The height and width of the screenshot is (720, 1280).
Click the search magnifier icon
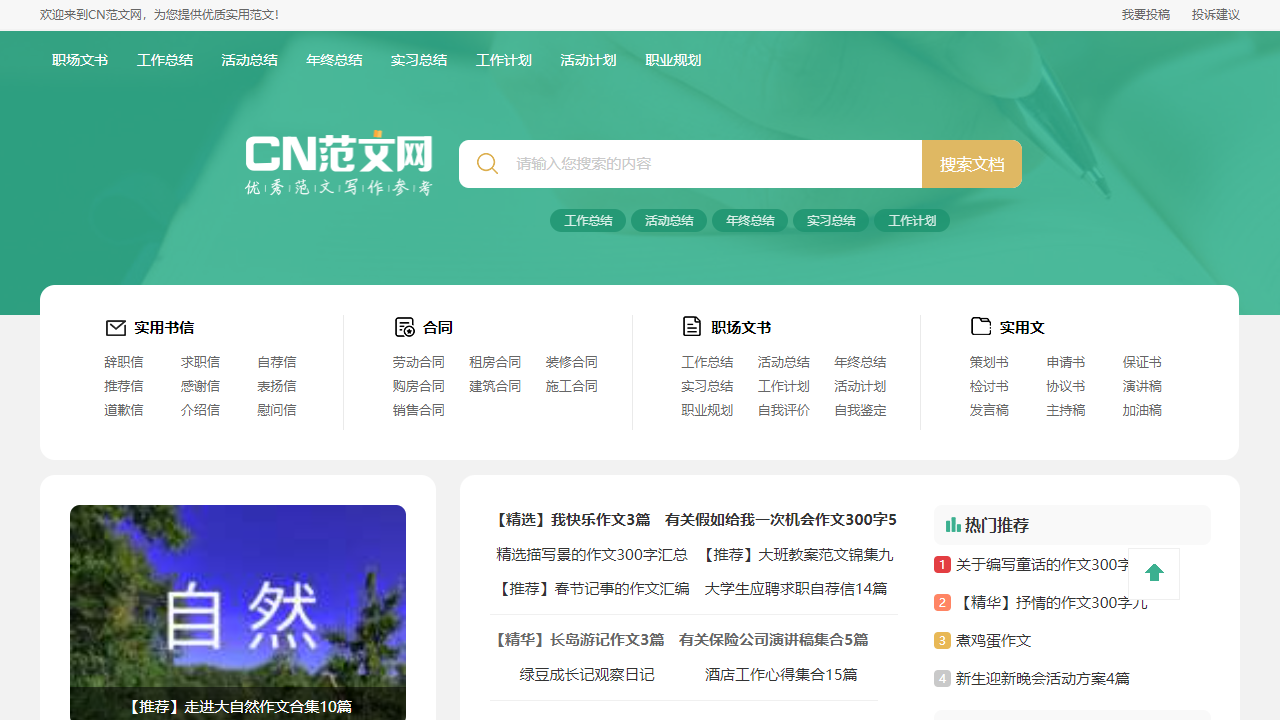click(487, 163)
